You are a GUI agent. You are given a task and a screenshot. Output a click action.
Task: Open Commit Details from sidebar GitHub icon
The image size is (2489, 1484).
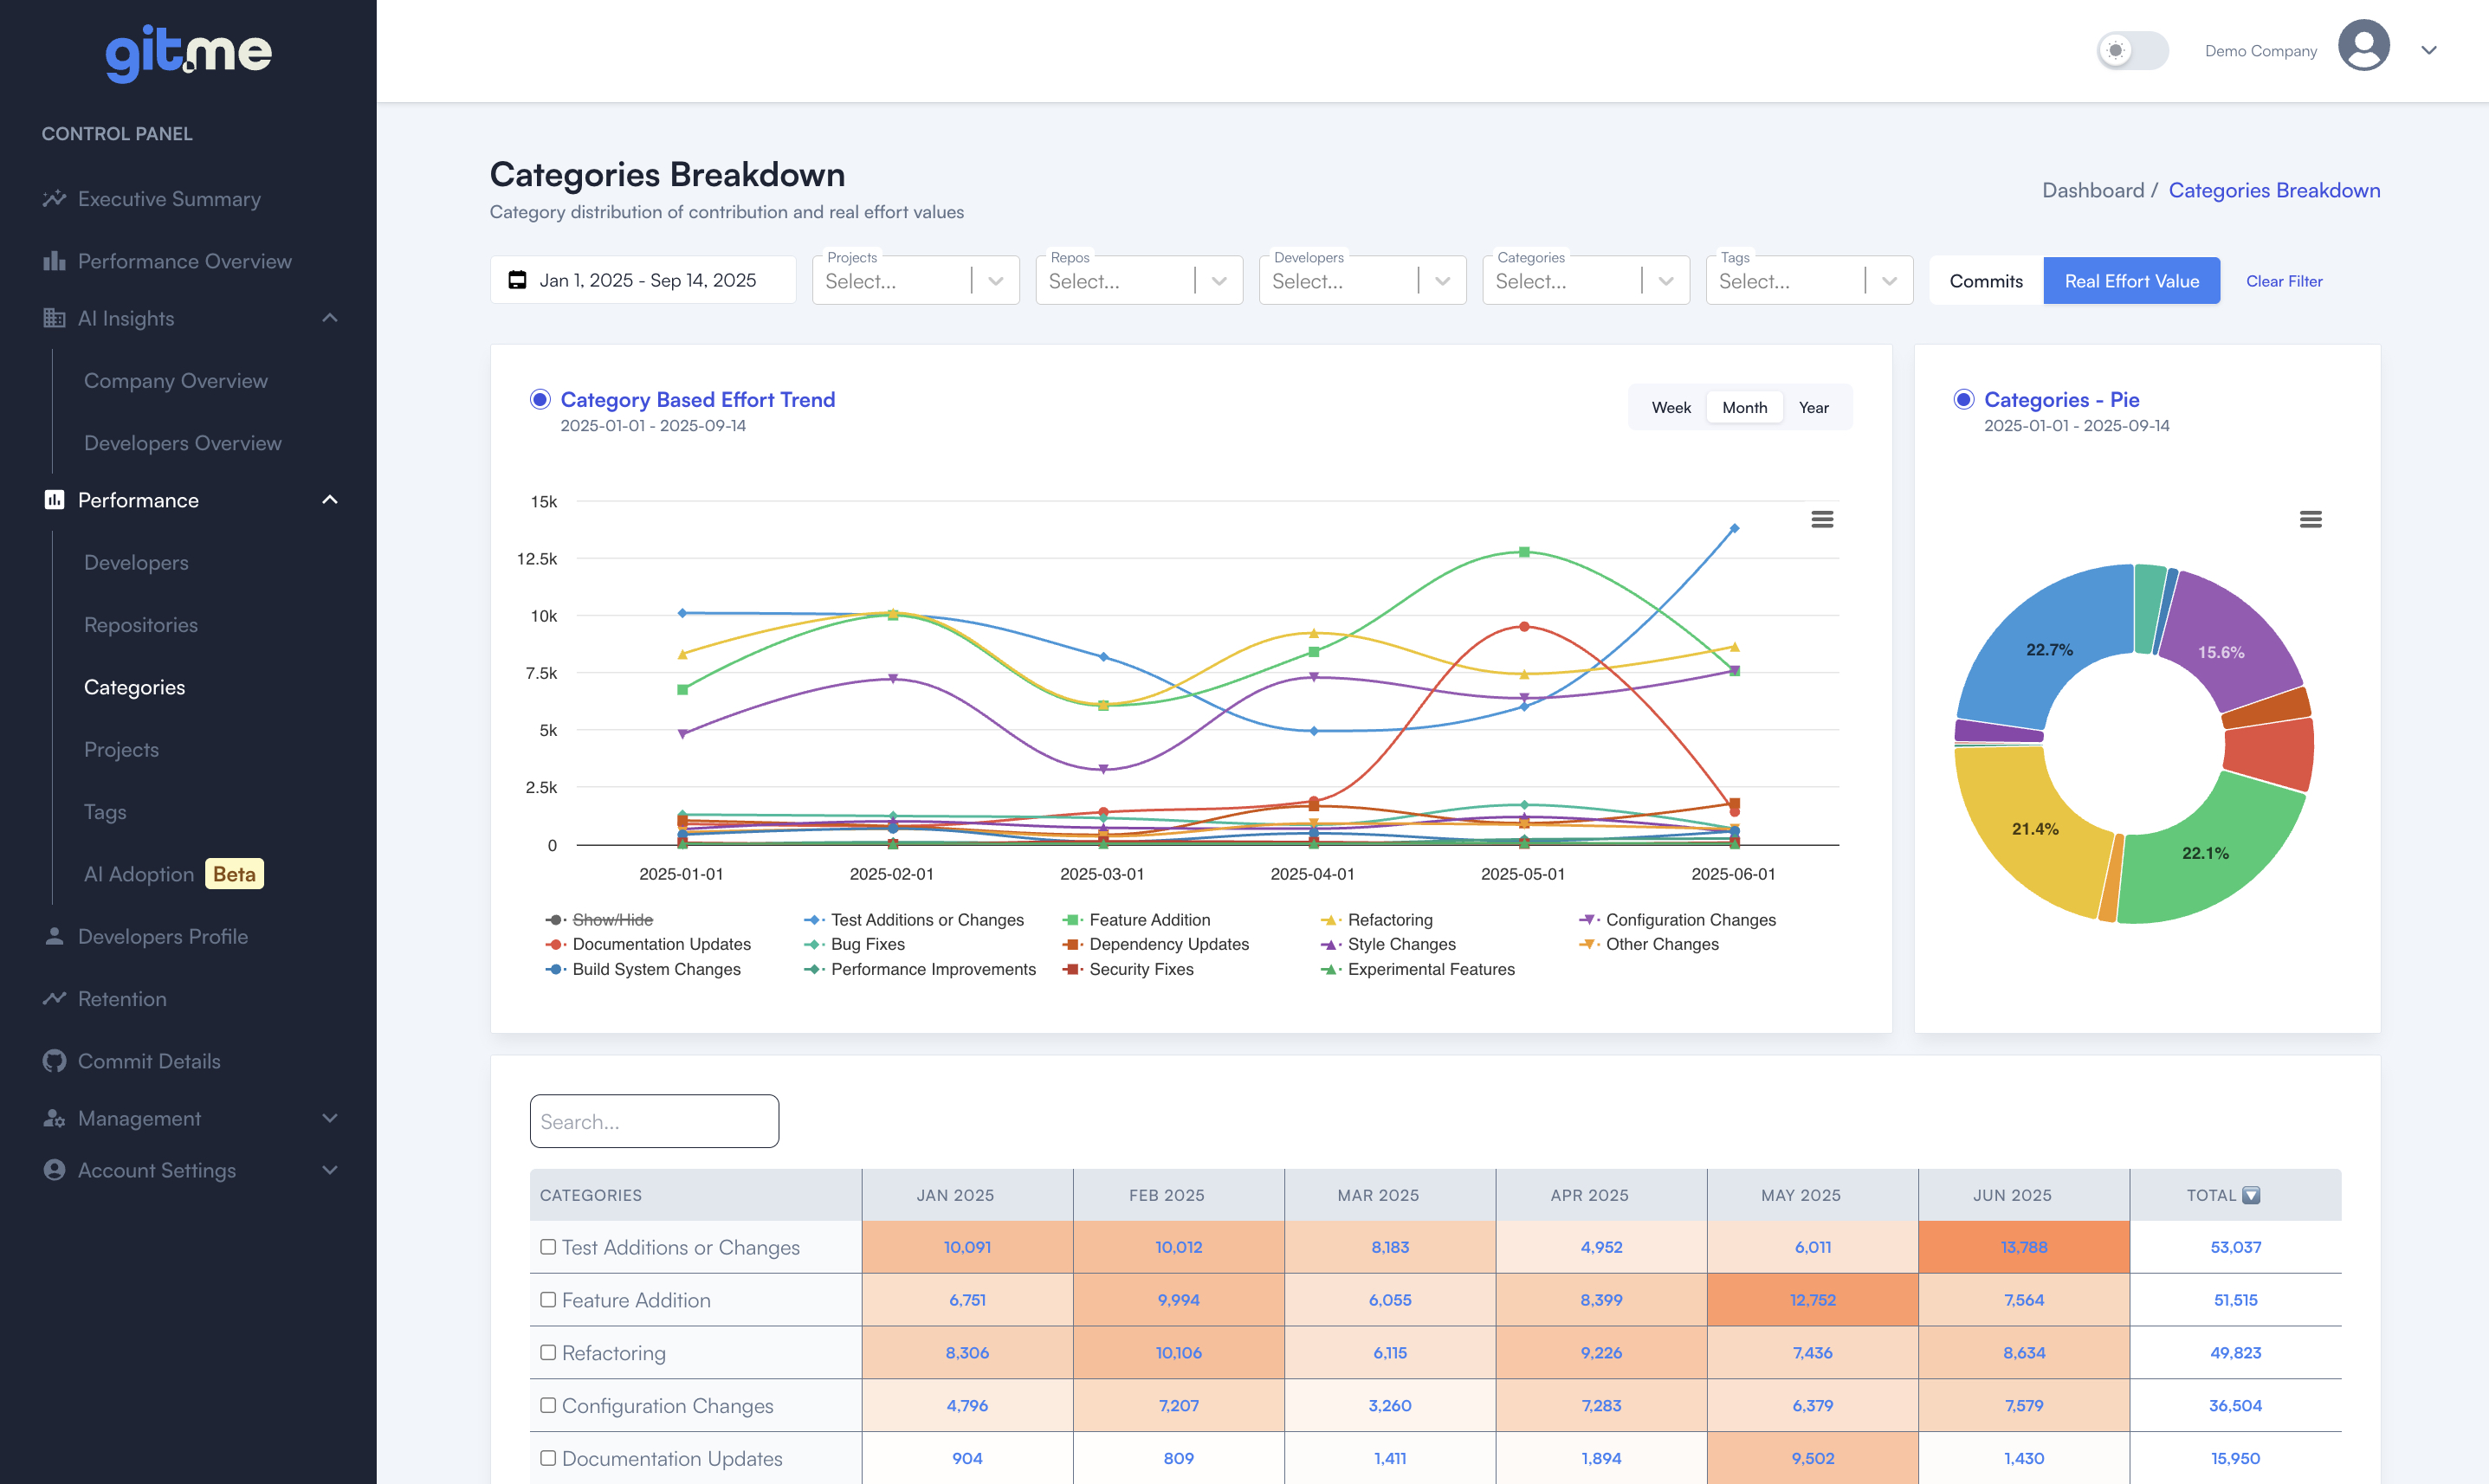(x=54, y=1061)
